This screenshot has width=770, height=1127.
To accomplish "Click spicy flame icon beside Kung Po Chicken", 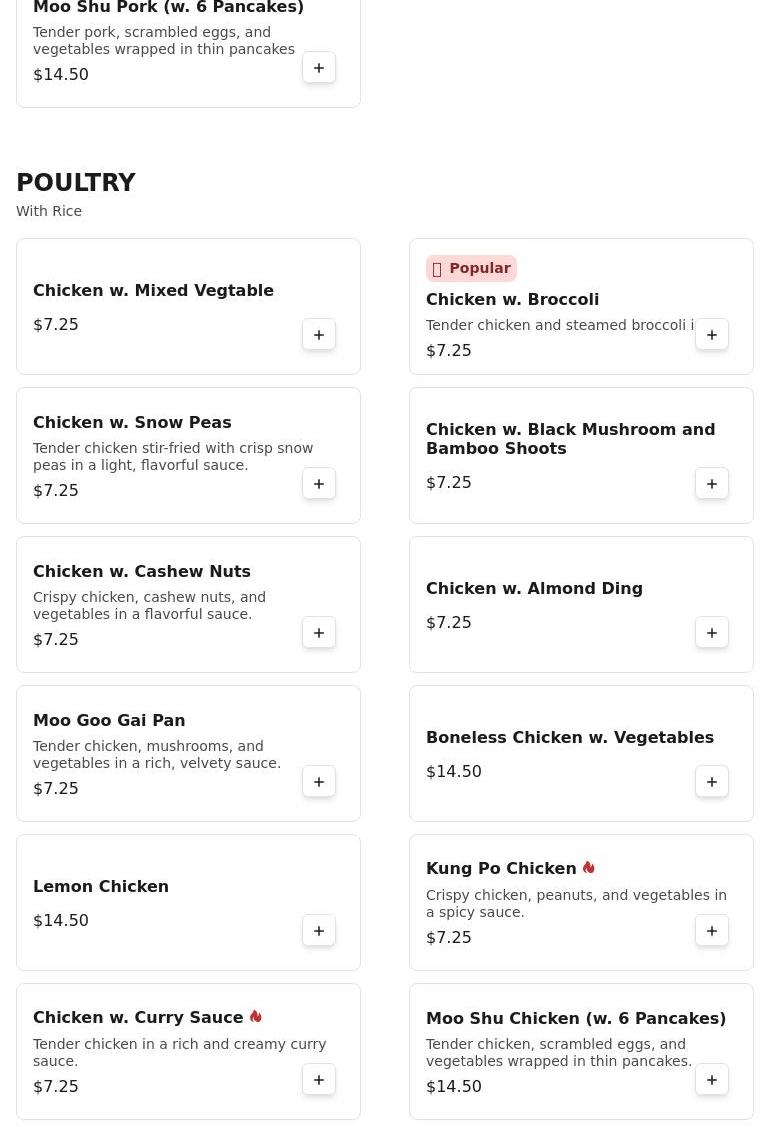I will pos(589,868).
